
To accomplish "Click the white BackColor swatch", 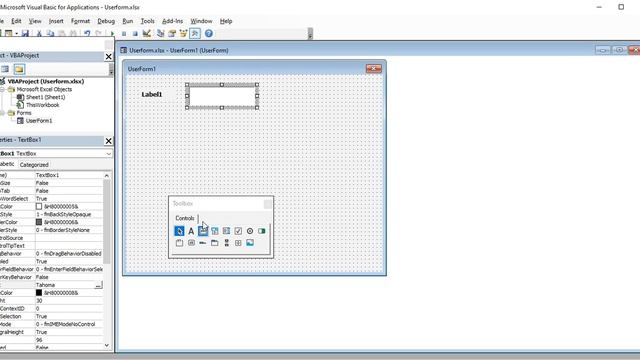I will 39,207.
